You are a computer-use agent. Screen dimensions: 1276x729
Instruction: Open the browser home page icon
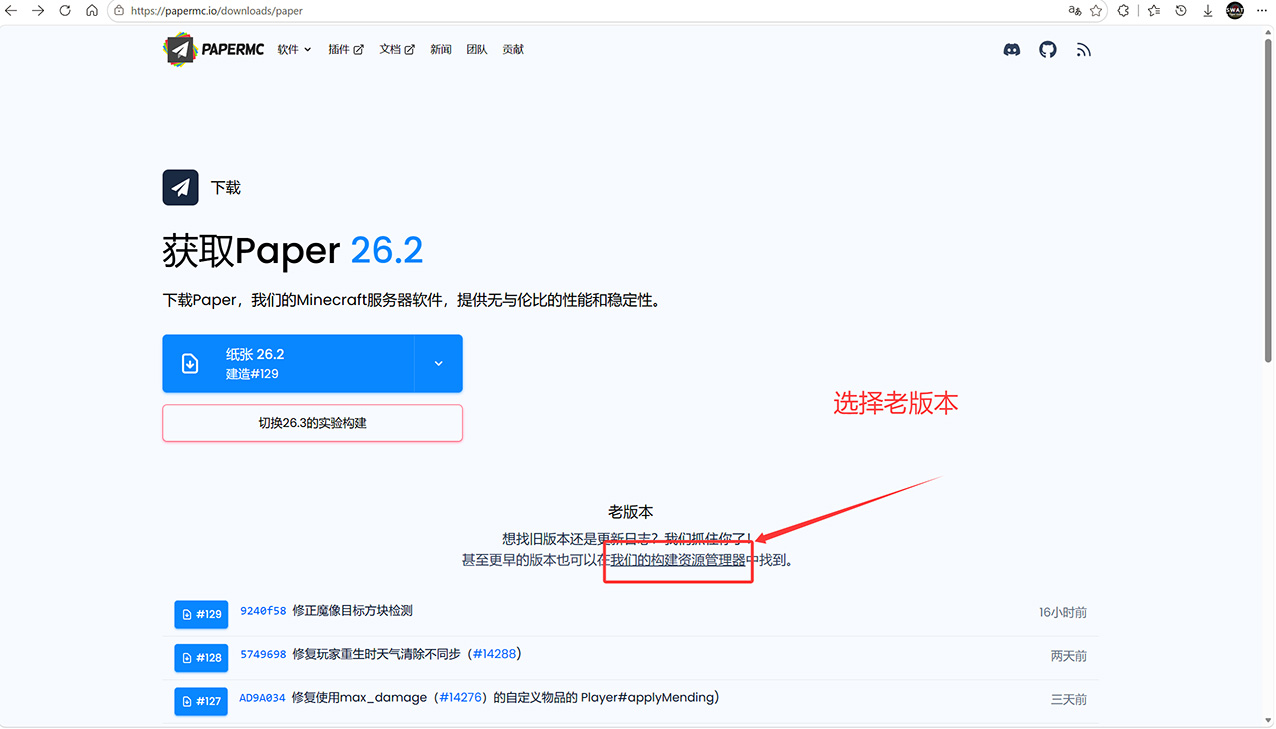pyautogui.click(x=91, y=11)
